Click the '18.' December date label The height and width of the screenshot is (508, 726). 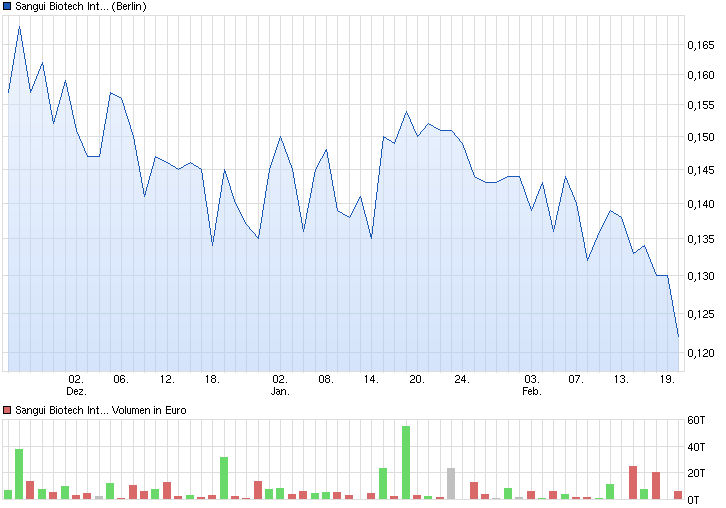point(212,379)
